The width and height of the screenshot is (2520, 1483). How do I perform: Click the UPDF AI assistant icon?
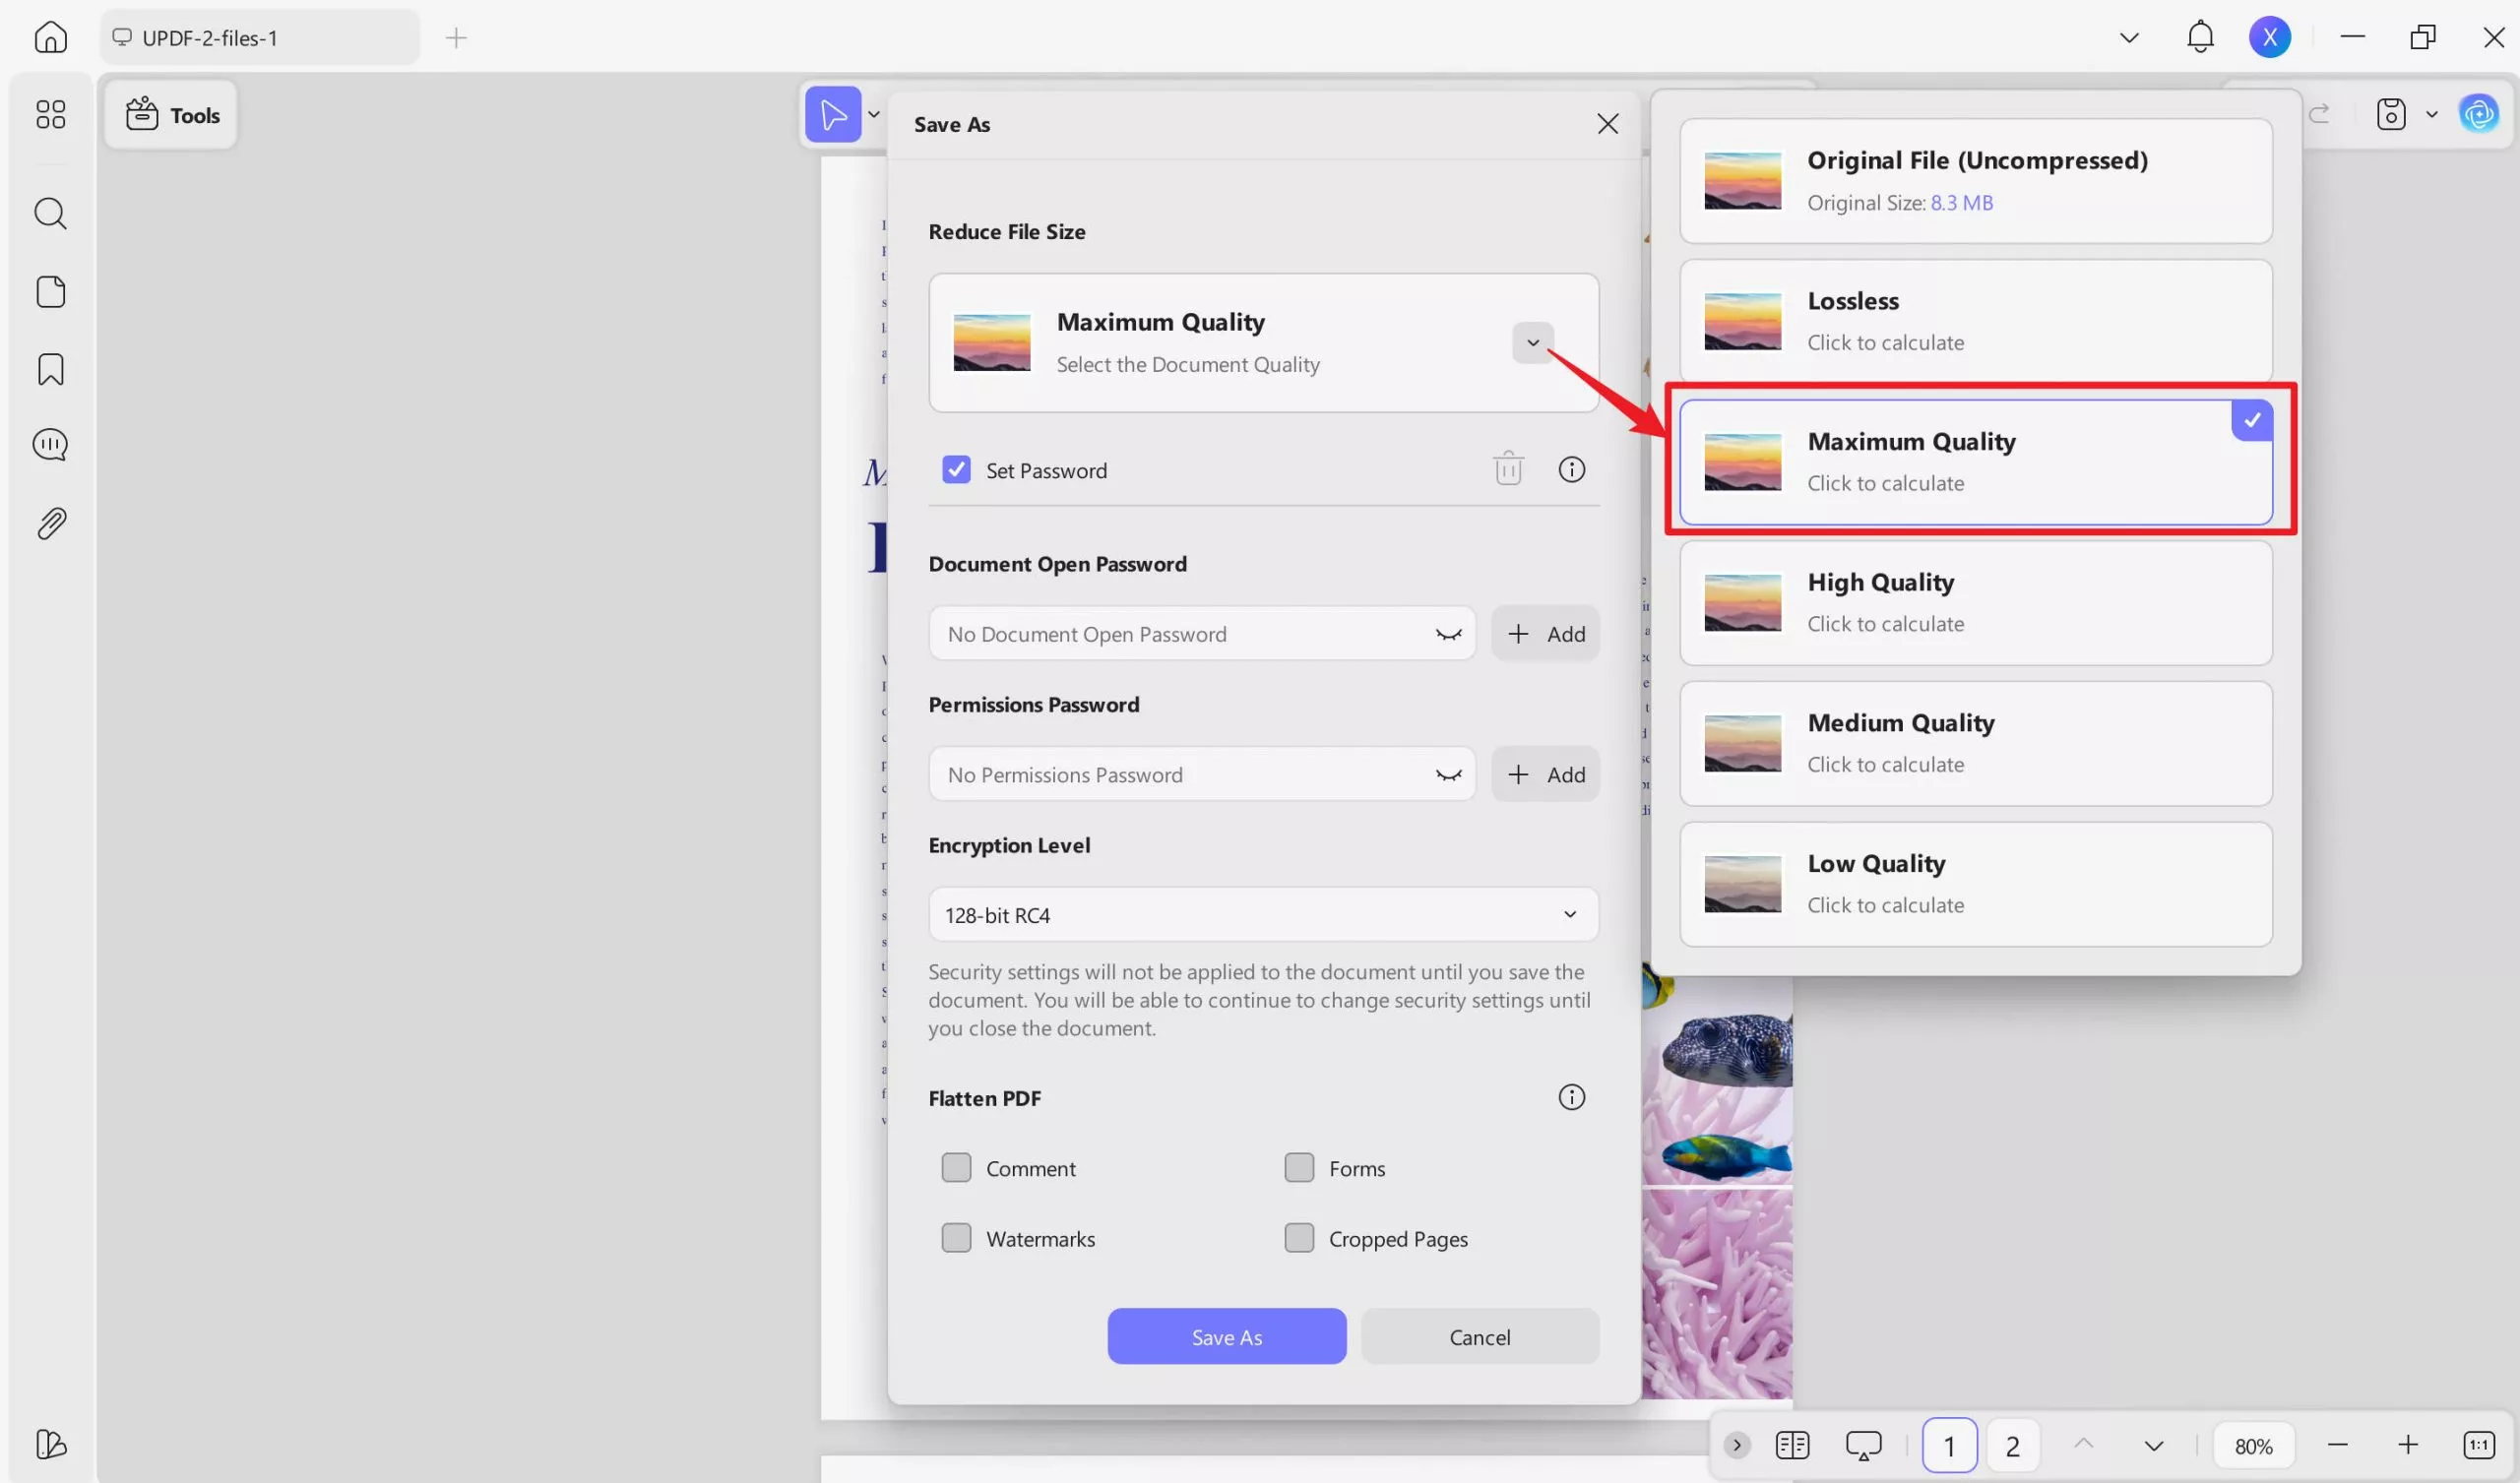pyautogui.click(x=2478, y=114)
